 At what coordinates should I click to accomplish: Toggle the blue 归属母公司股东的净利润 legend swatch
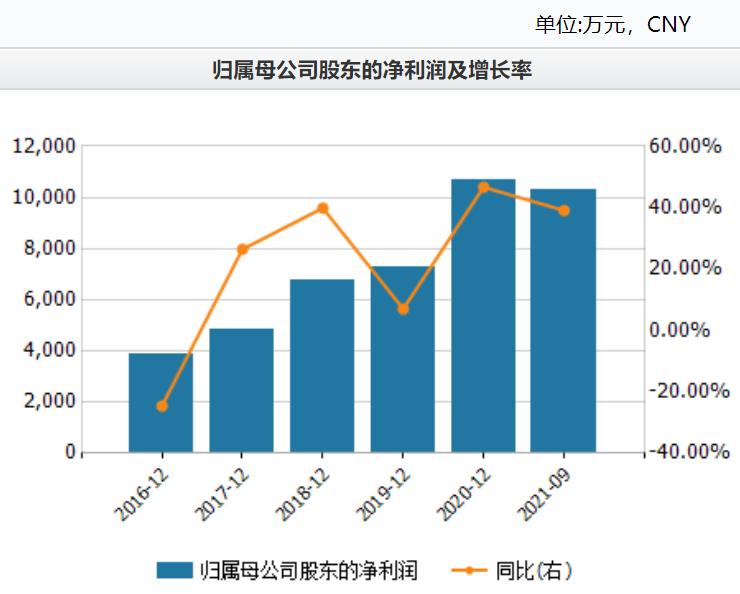click(175, 570)
